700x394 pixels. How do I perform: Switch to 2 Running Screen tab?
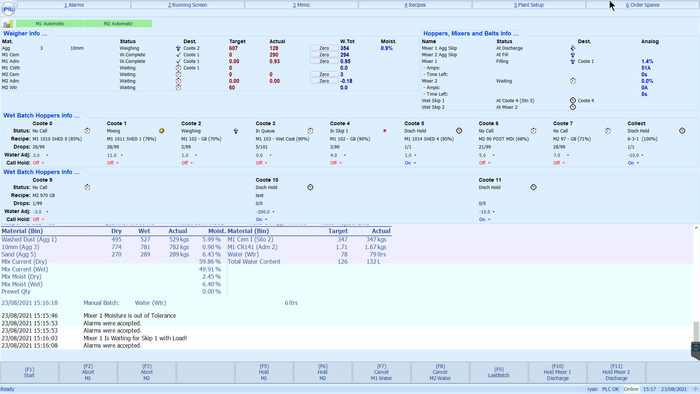point(188,5)
